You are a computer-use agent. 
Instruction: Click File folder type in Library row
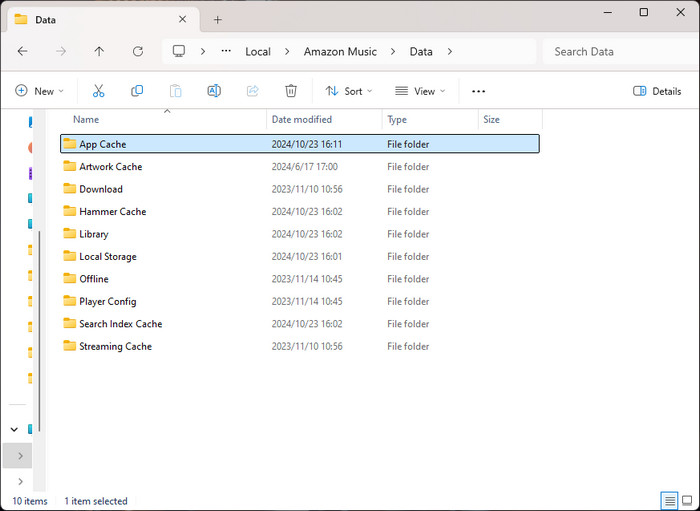click(x=408, y=234)
